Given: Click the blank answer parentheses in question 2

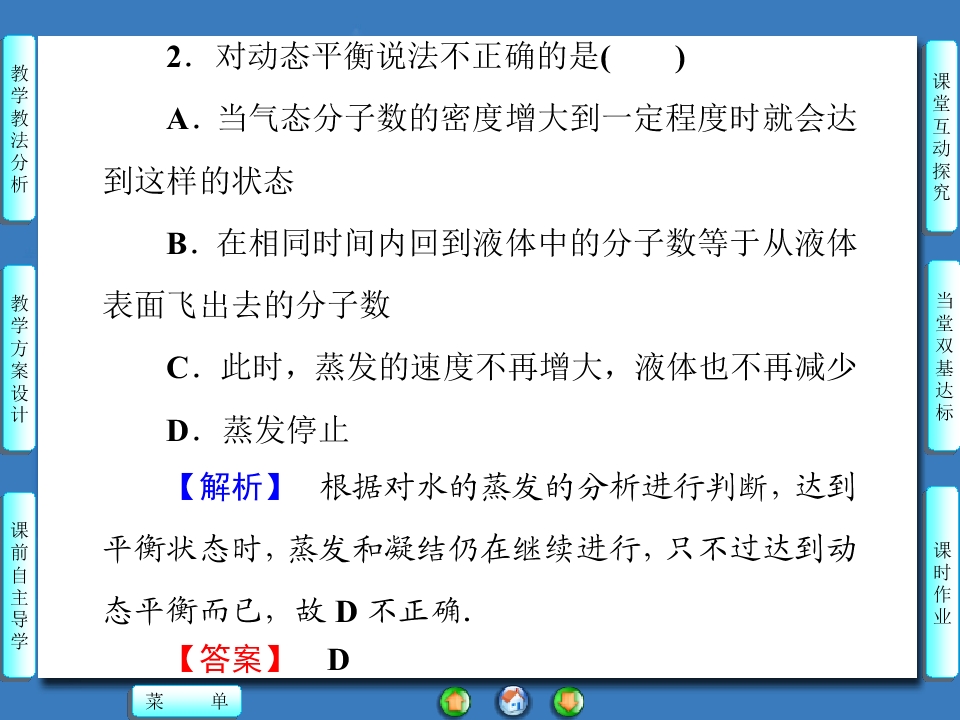Looking at the screenshot, I should 643,59.
